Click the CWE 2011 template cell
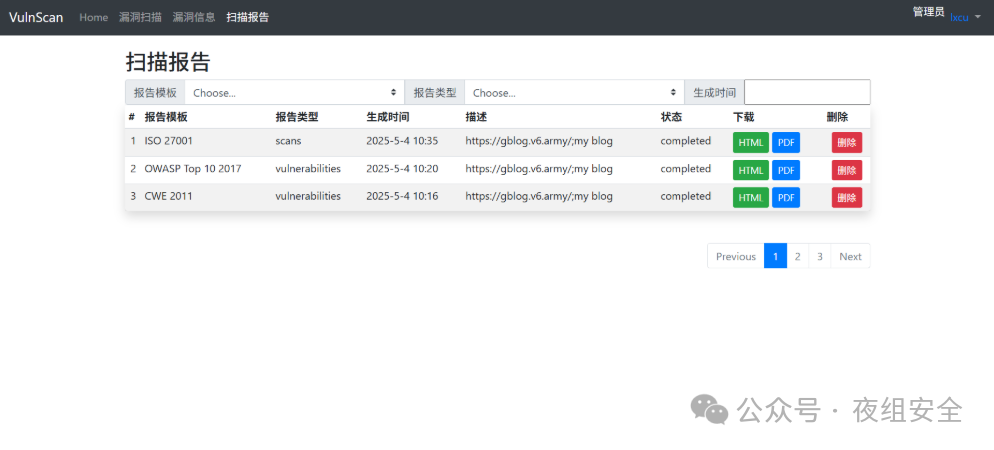Screen dimensions: 994x450 168,196
